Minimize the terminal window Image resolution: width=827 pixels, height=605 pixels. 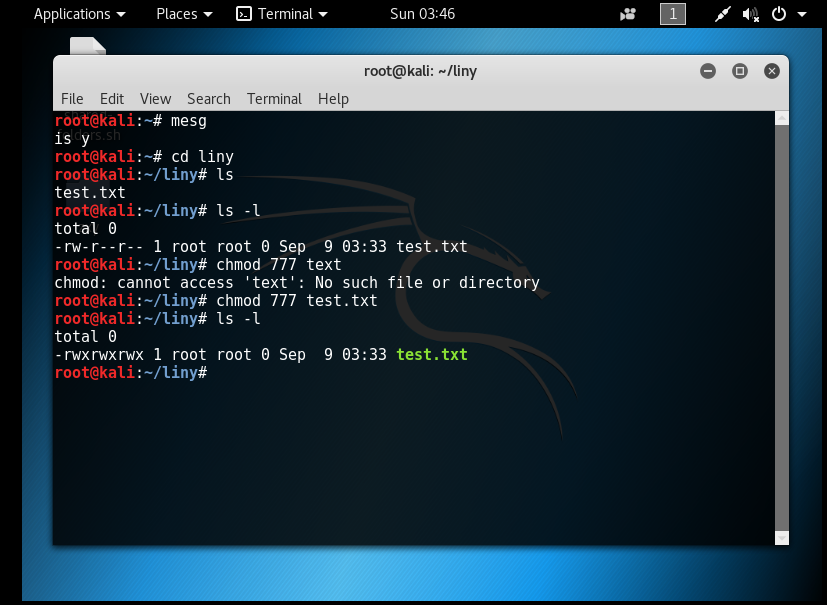(x=708, y=71)
